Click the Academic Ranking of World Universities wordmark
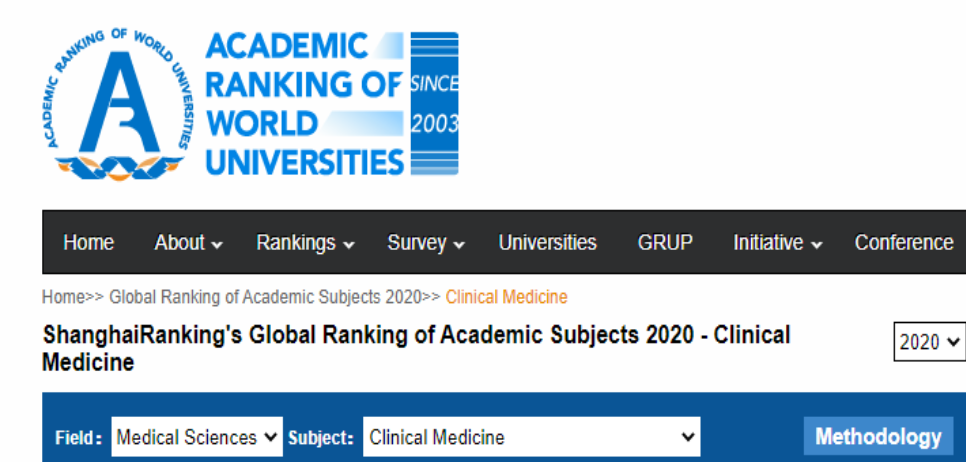Viewport: 966px width, 462px height. (x=304, y=104)
